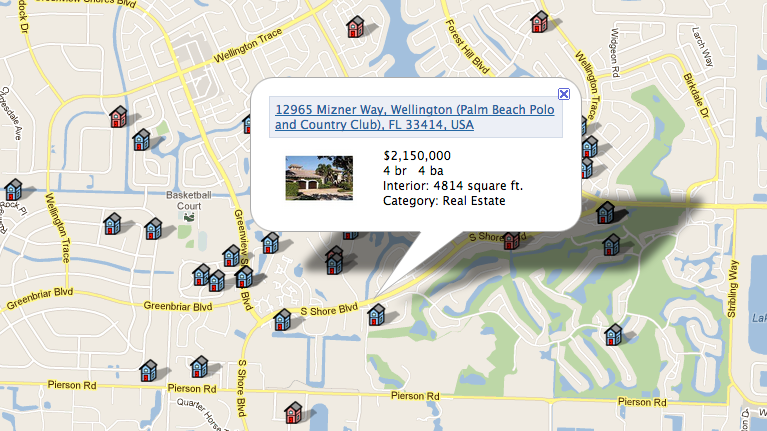The width and height of the screenshot is (767, 431).
Task: Select house marker directly under the popup pointer tip
Action: click(376, 315)
